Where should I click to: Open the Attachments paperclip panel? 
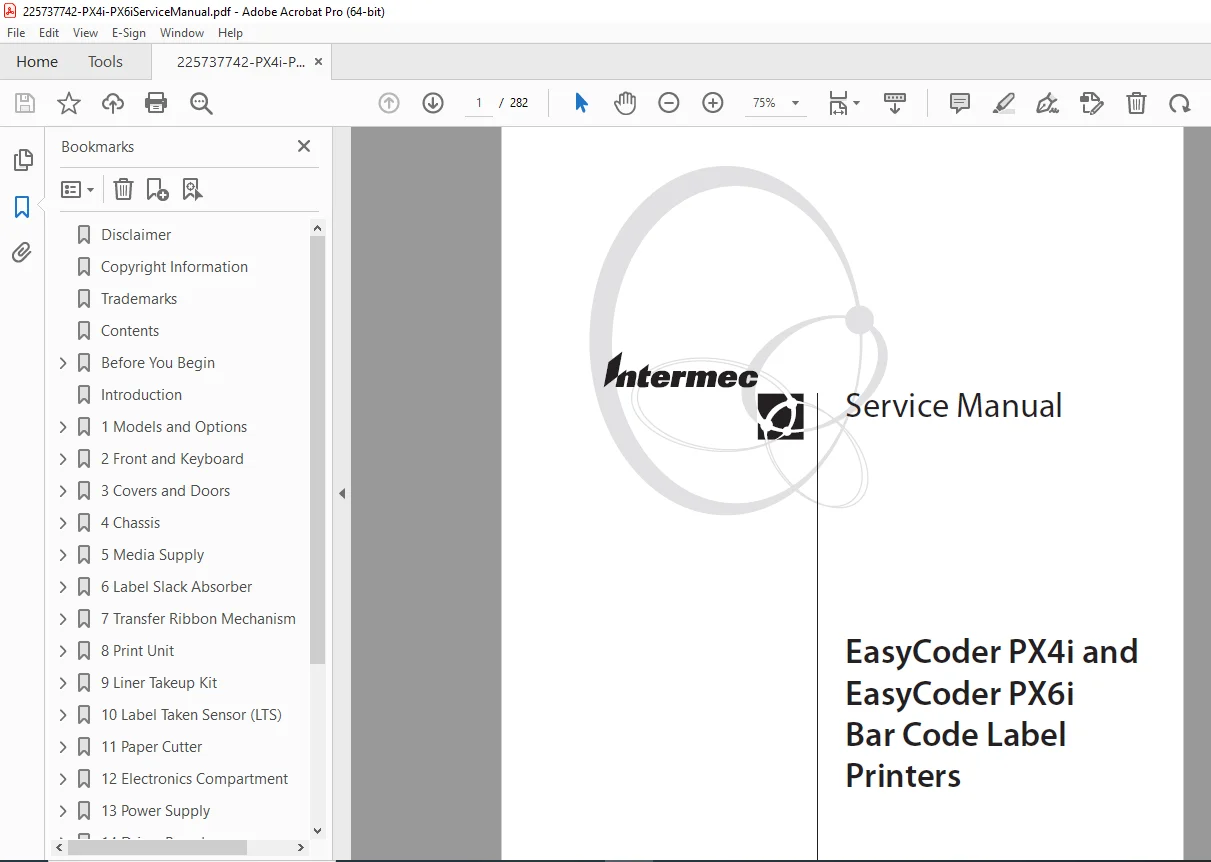[22, 253]
